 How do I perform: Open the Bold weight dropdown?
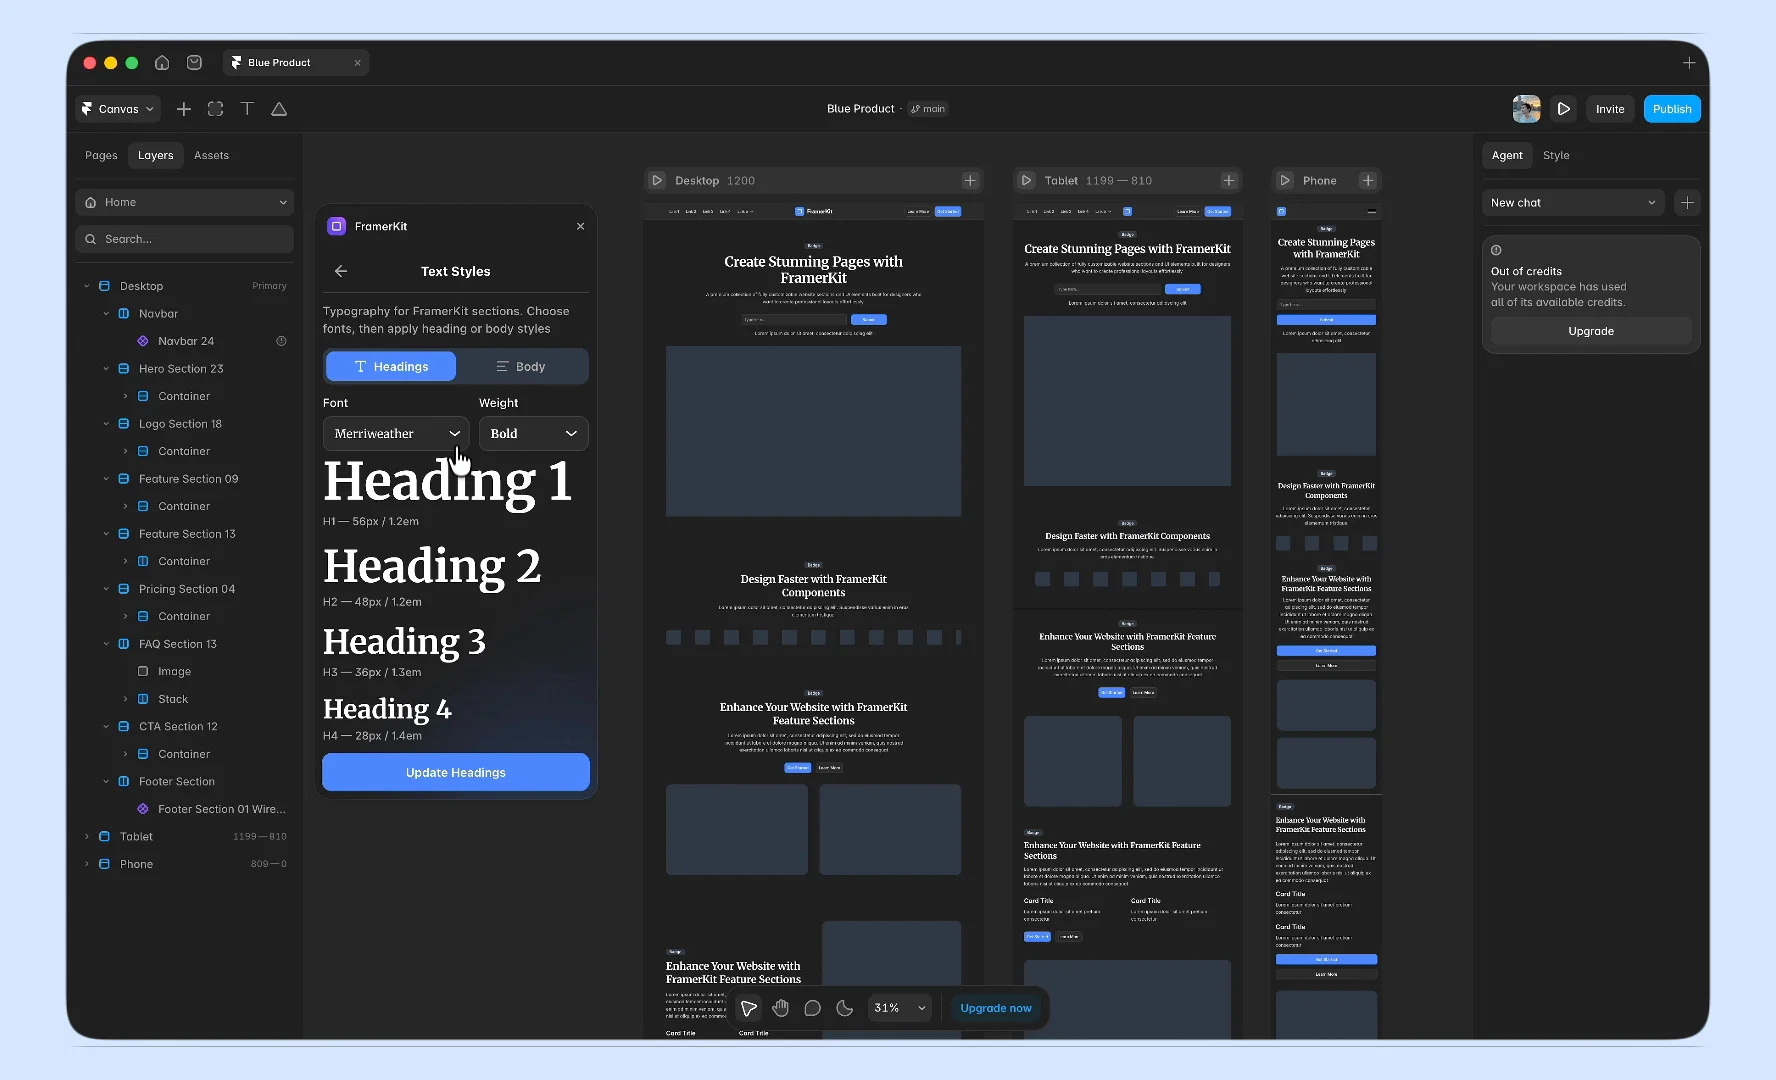point(534,433)
